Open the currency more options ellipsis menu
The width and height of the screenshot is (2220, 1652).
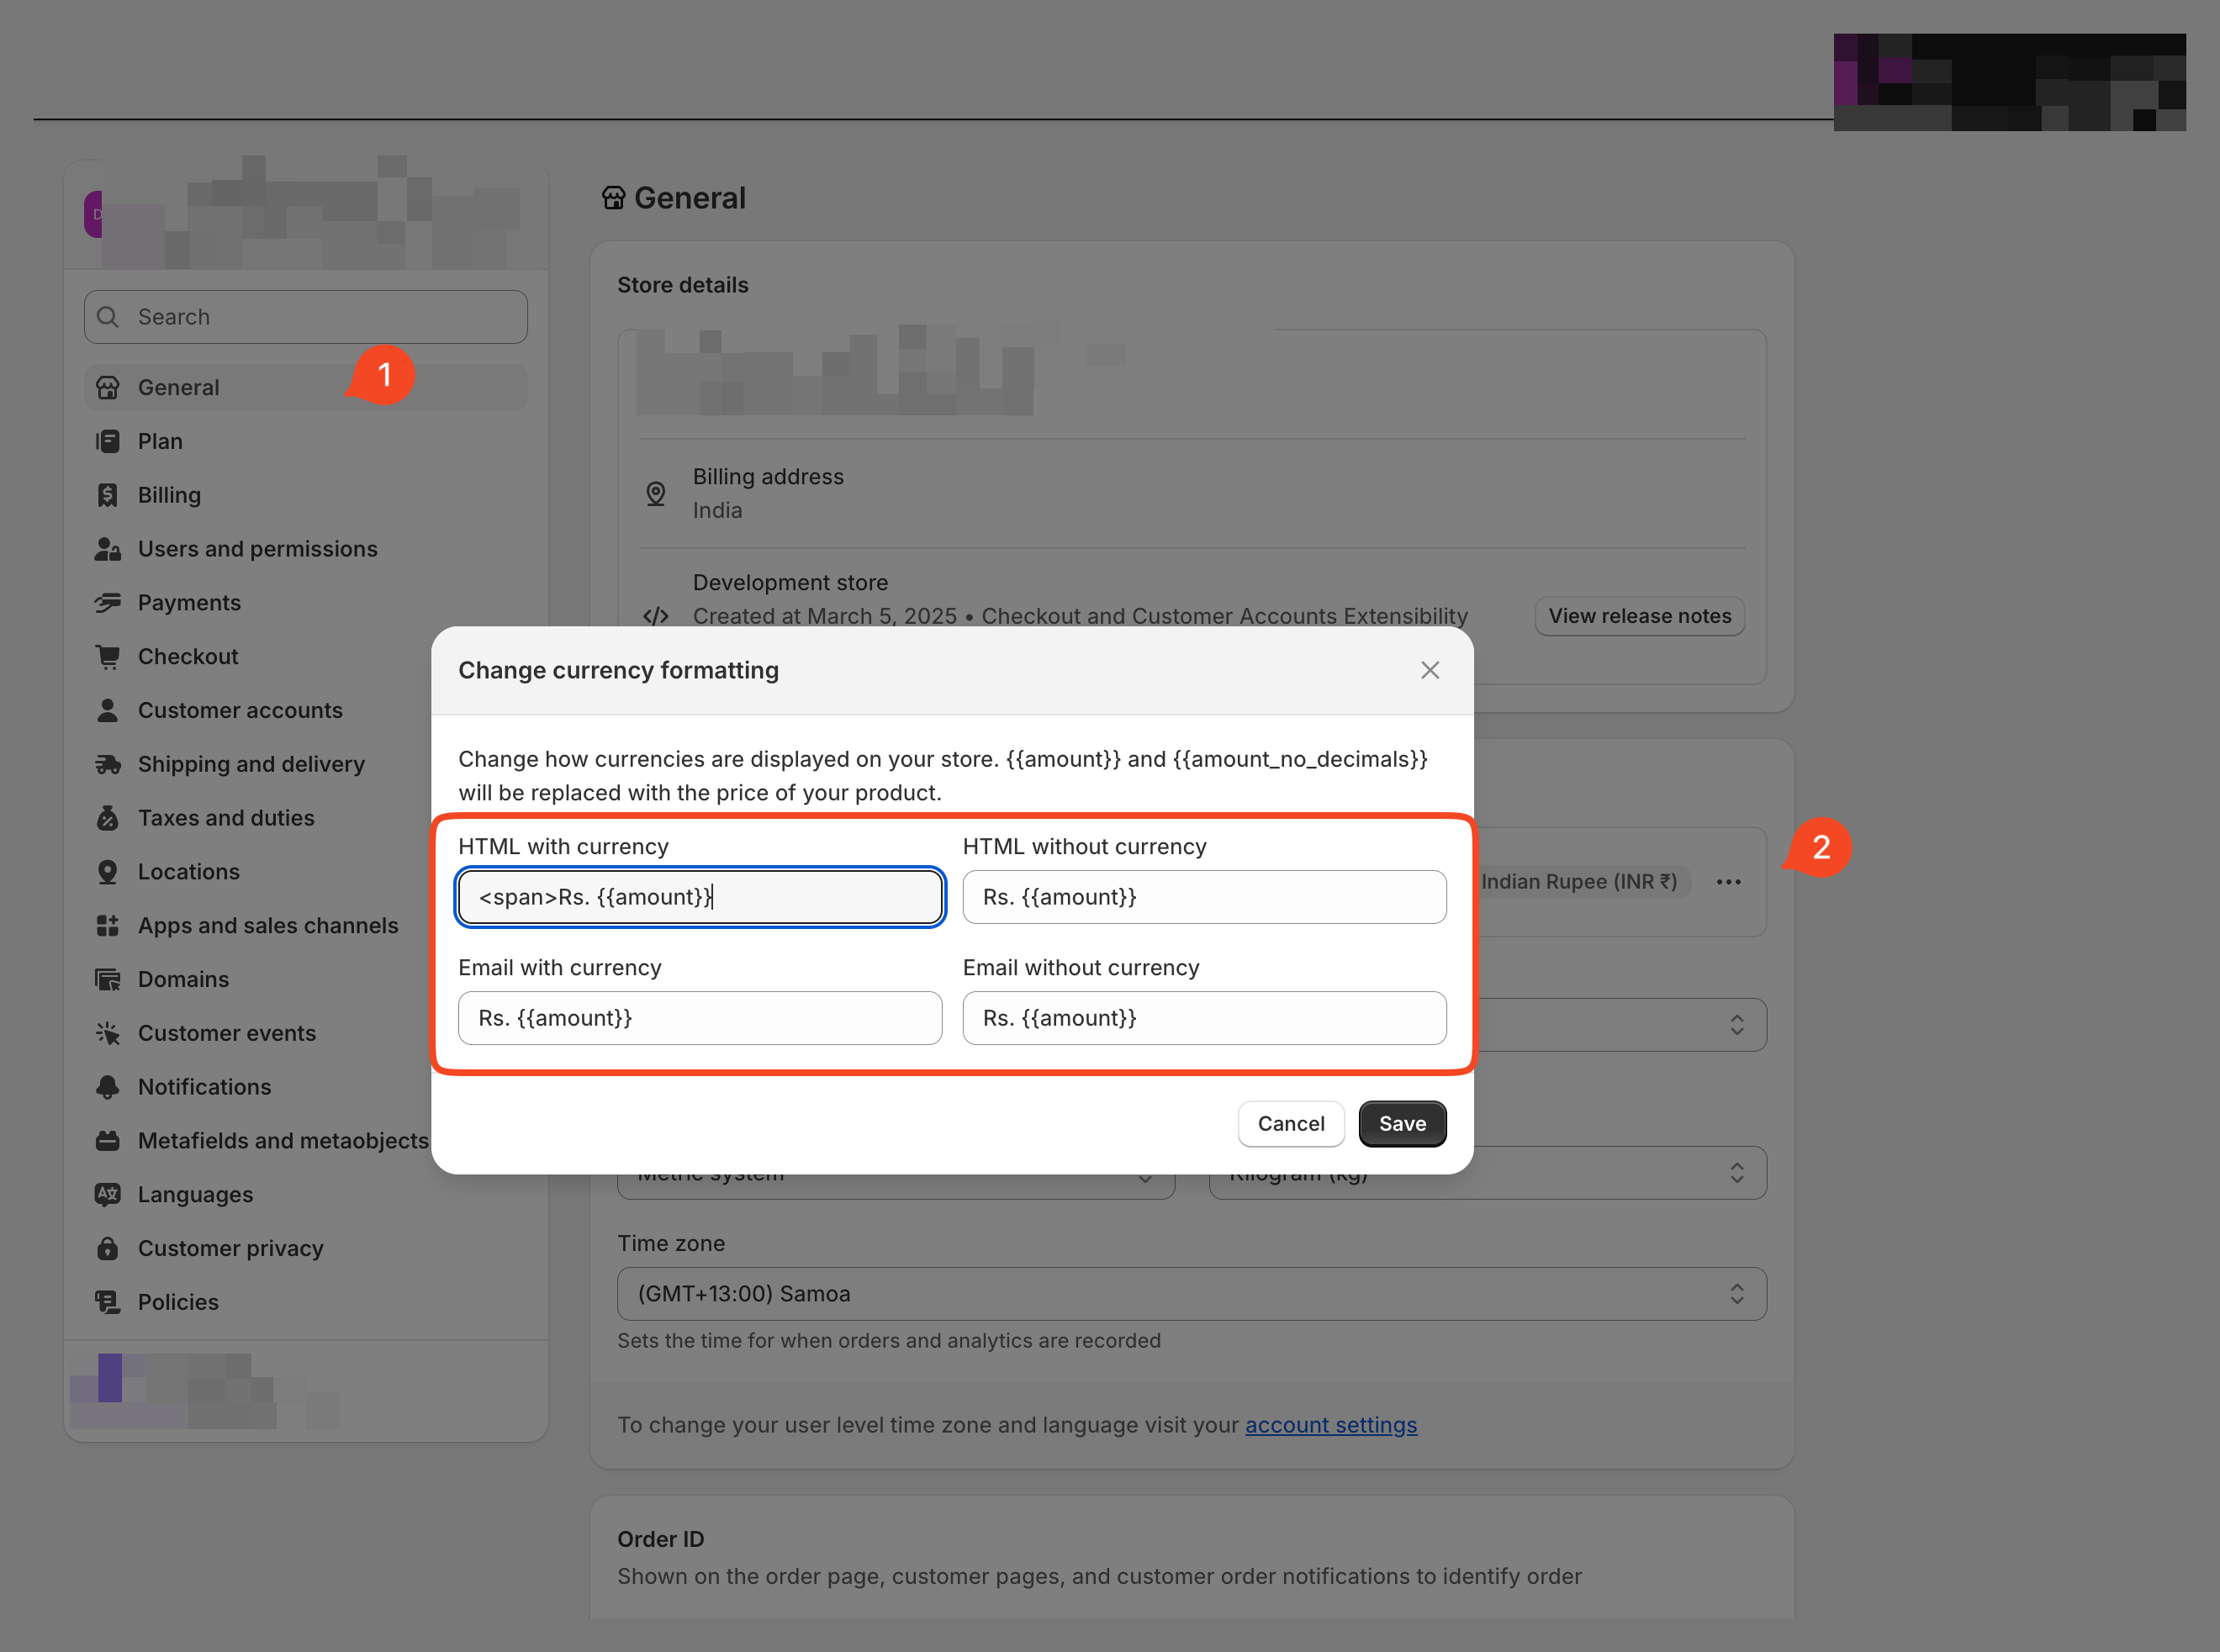pyautogui.click(x=1728, y=881)
